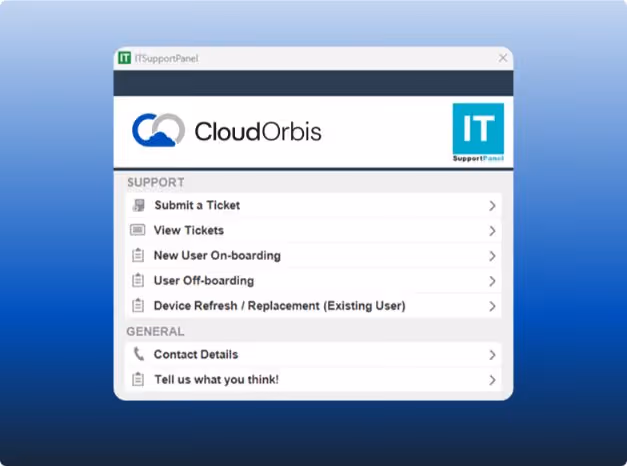Click the GENERAL section heading
Screen dimensions: 627x466
[x=155, y=332]
